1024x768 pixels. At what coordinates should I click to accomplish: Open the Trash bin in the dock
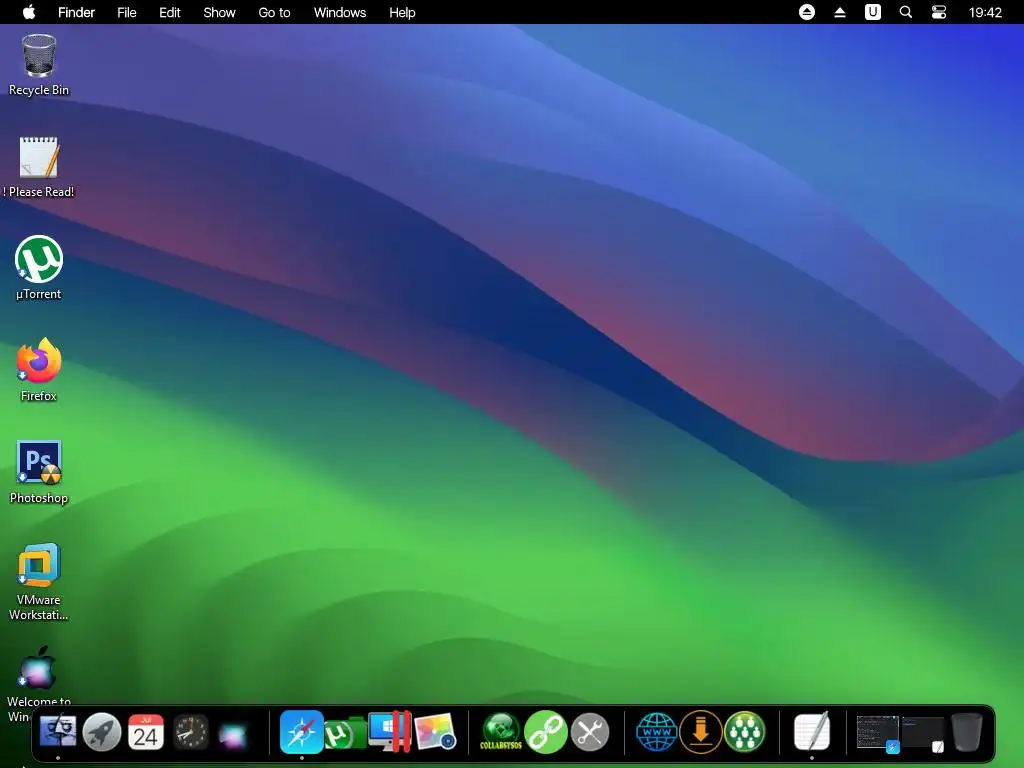tap(967, 732)
